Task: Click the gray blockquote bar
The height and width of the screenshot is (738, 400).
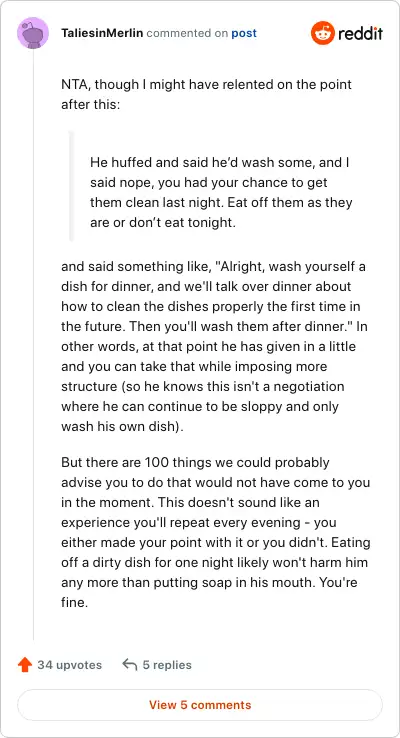Action: [71, 186]
